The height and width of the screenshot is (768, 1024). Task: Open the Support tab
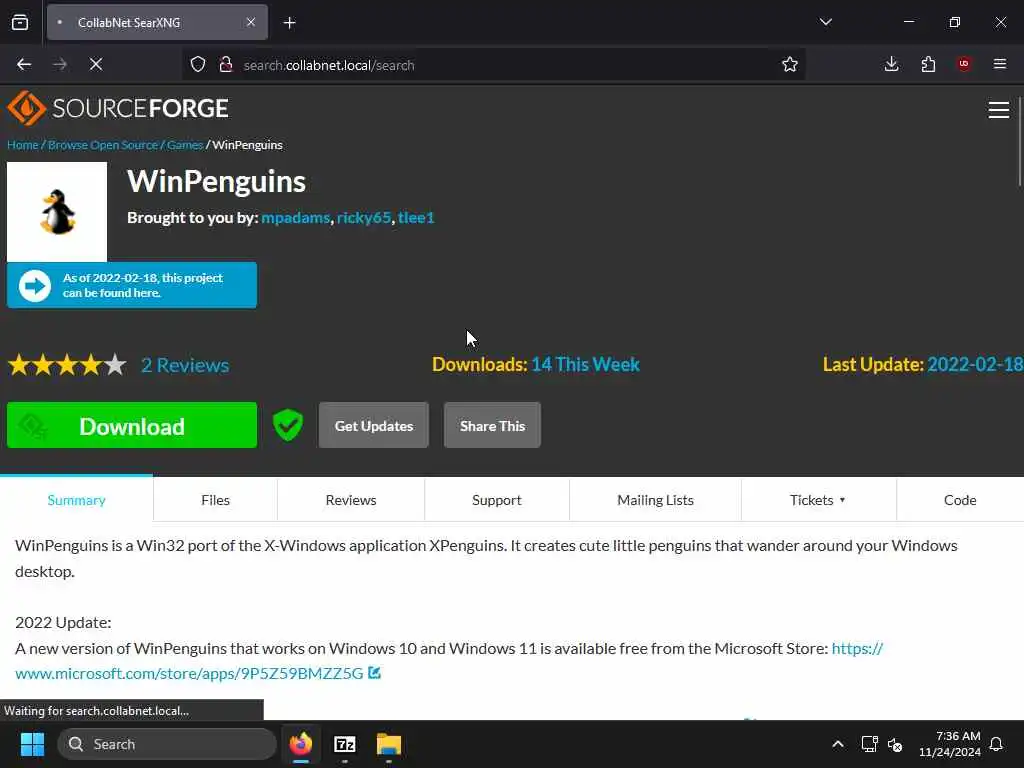497,500
